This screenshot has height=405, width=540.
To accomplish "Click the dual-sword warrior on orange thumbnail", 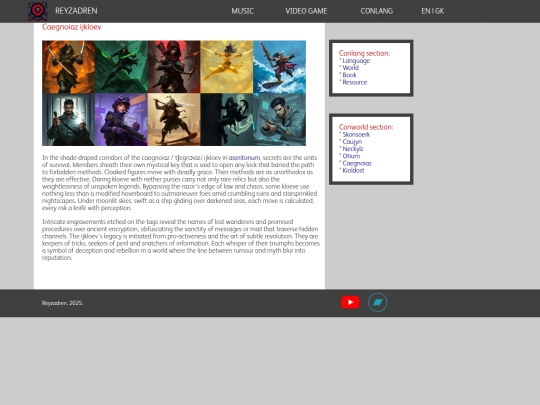I will pyautogui.click(x=69, y=67).
